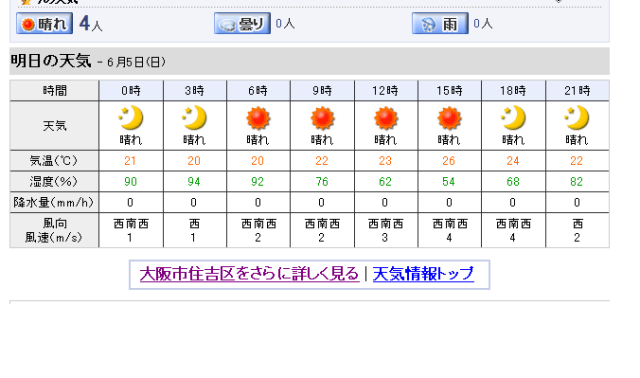Open 天気情報トップ link
640x378 pixels.
[x=423, y=274]
